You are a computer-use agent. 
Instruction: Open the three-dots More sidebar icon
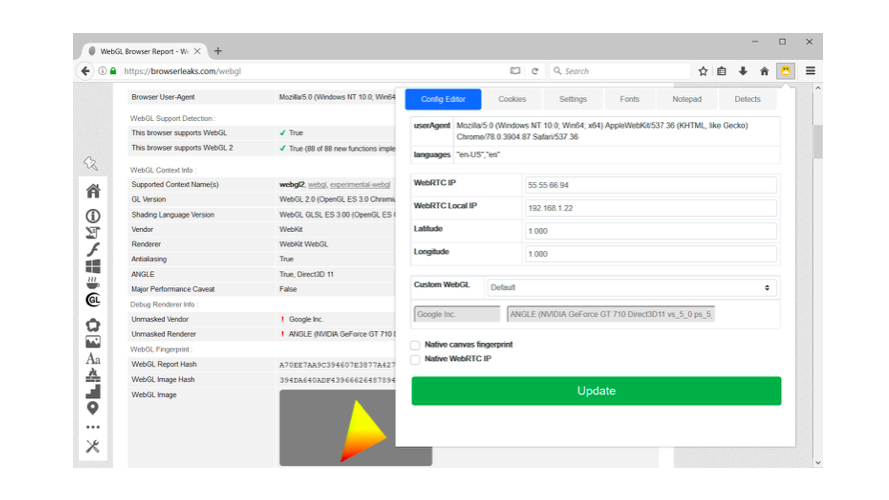(93, 427)
